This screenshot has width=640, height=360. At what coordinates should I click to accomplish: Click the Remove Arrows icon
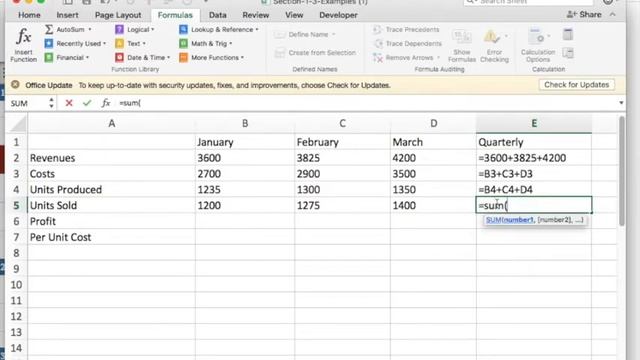tap(378, 58)
